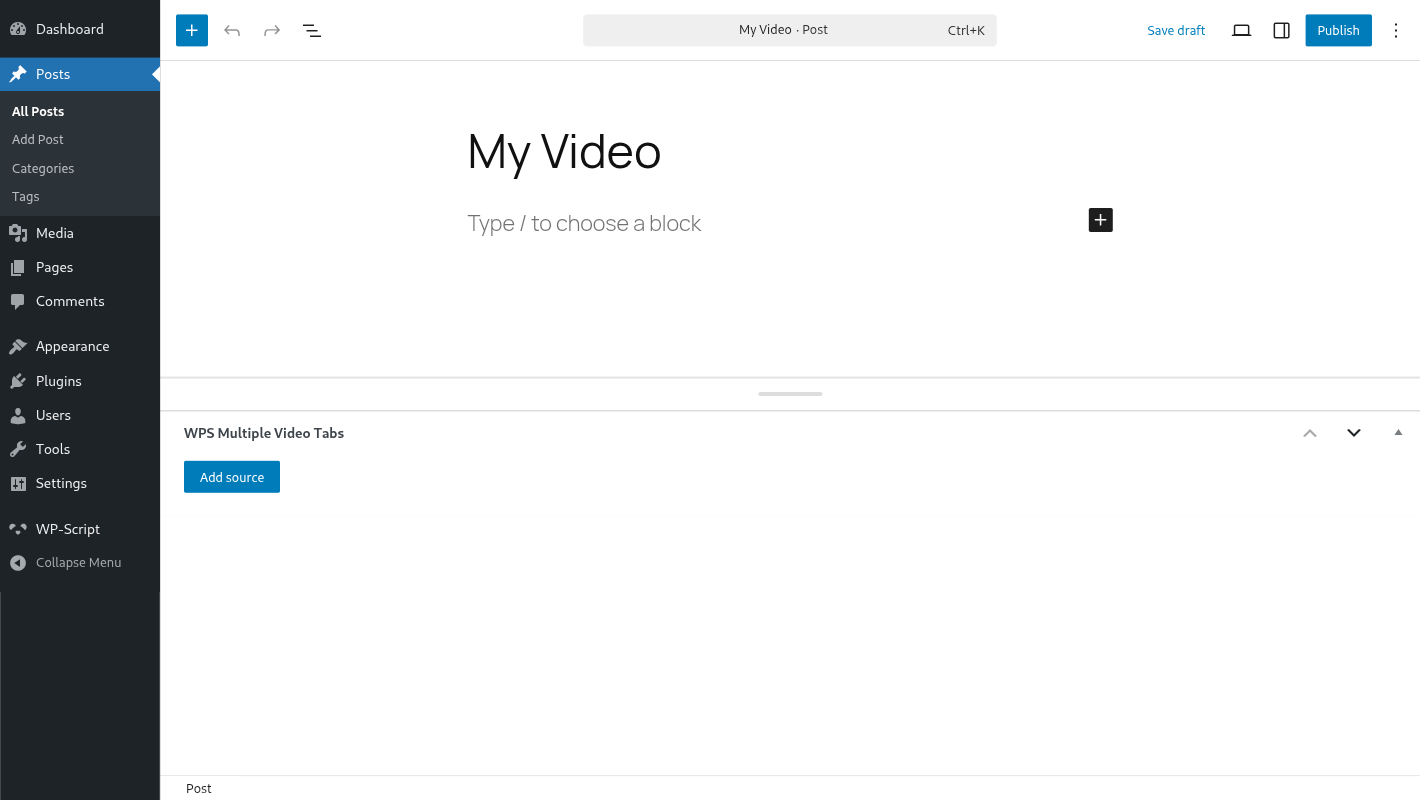Click the black add block button

coord(1100,220)
